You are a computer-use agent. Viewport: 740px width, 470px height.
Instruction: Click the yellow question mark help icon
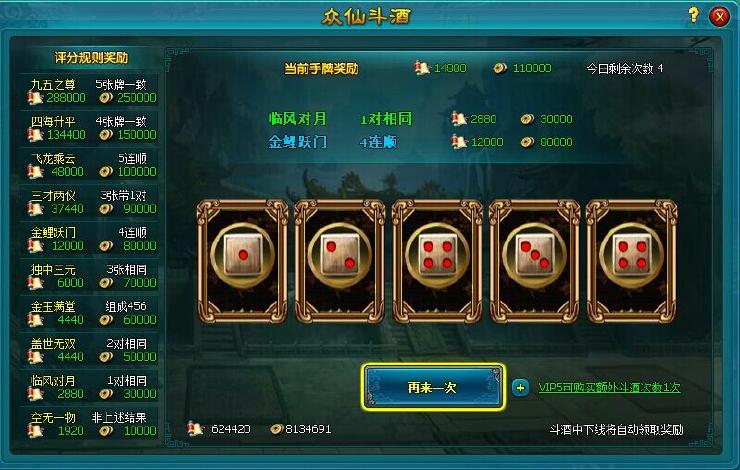pos(693,16)
